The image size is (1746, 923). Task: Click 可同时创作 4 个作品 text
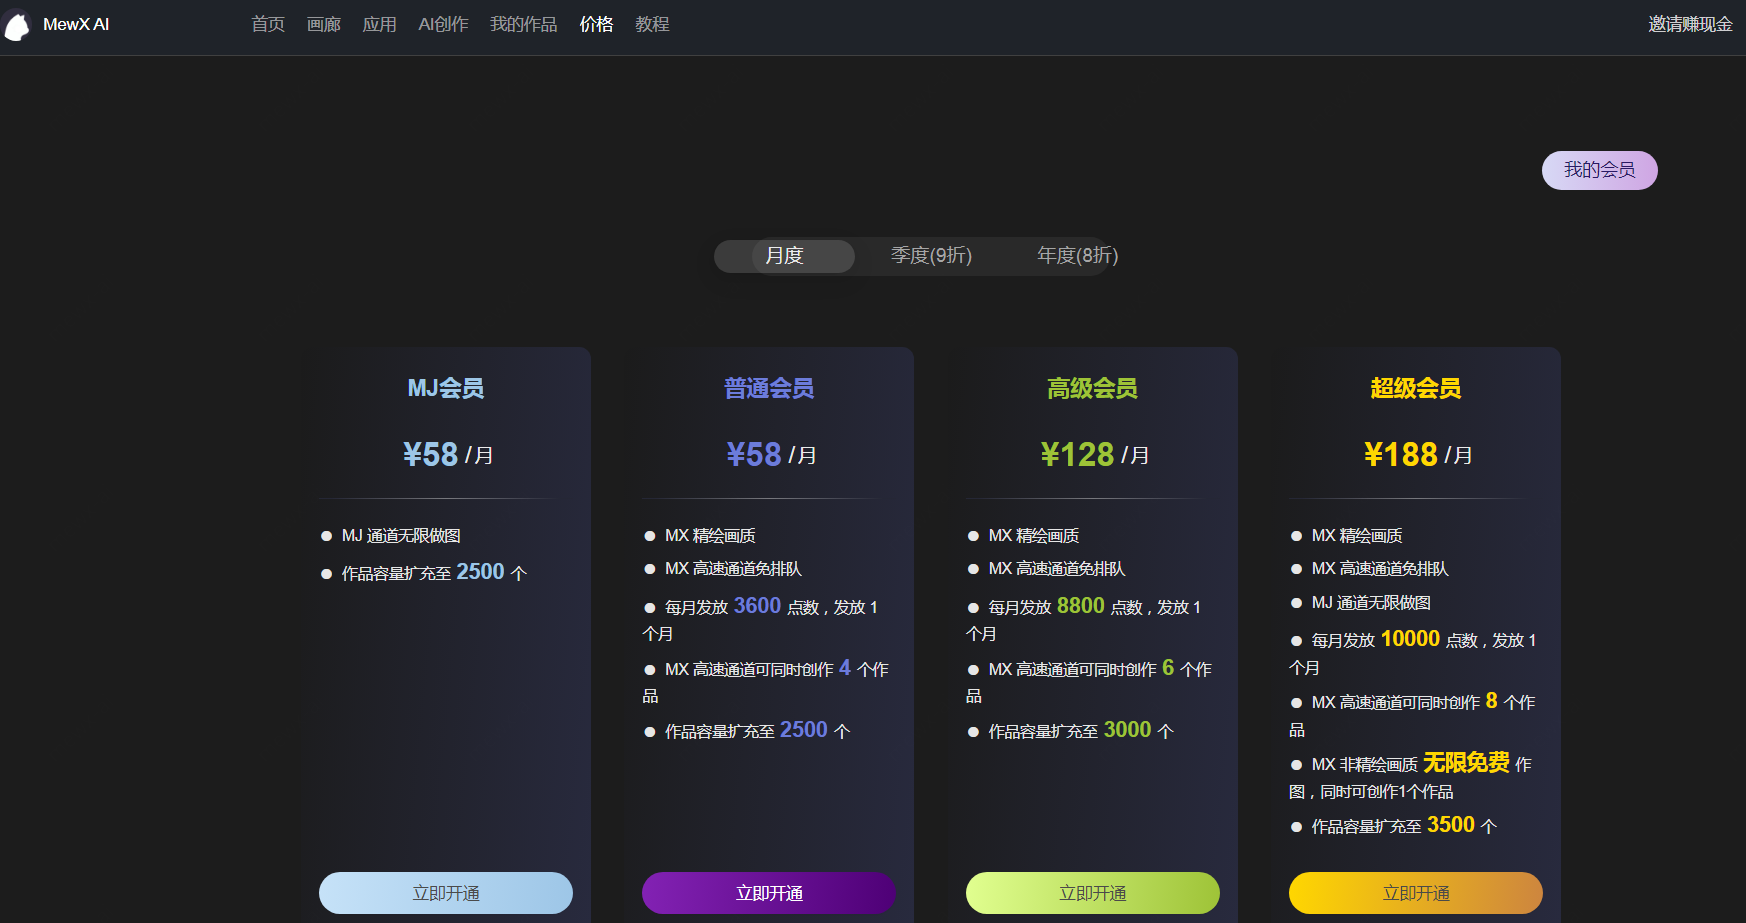pos(765,681)
